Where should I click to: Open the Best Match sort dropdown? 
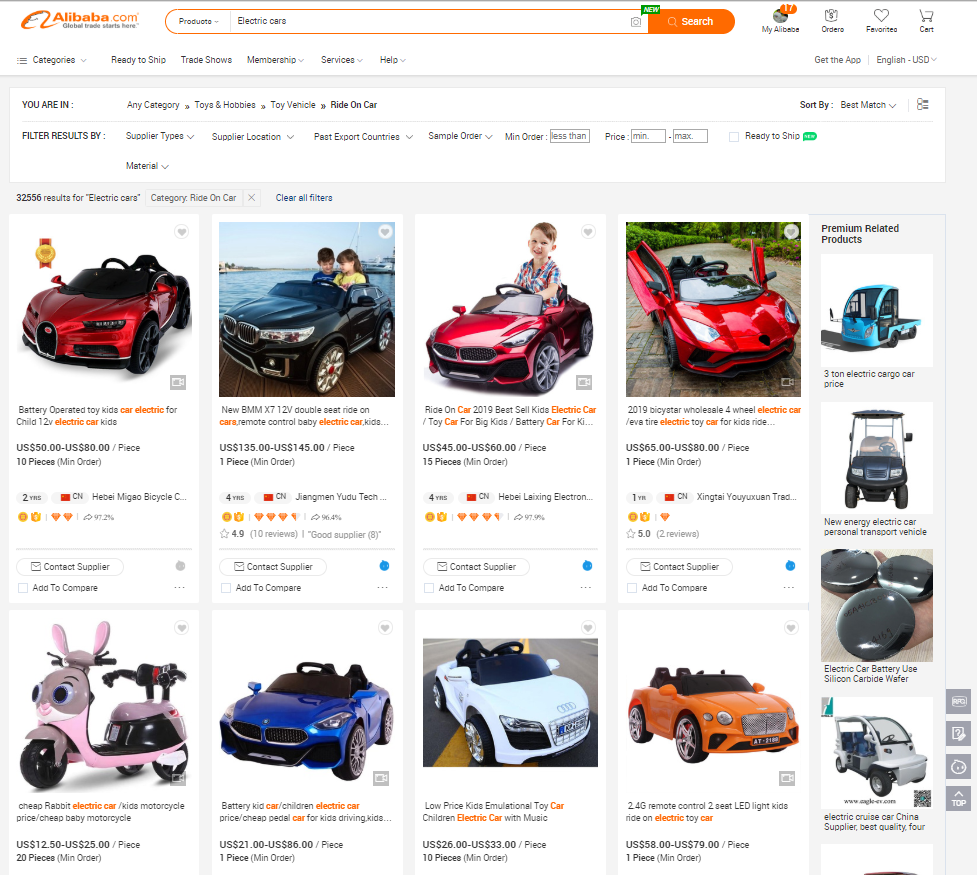[x=867, y=105]
